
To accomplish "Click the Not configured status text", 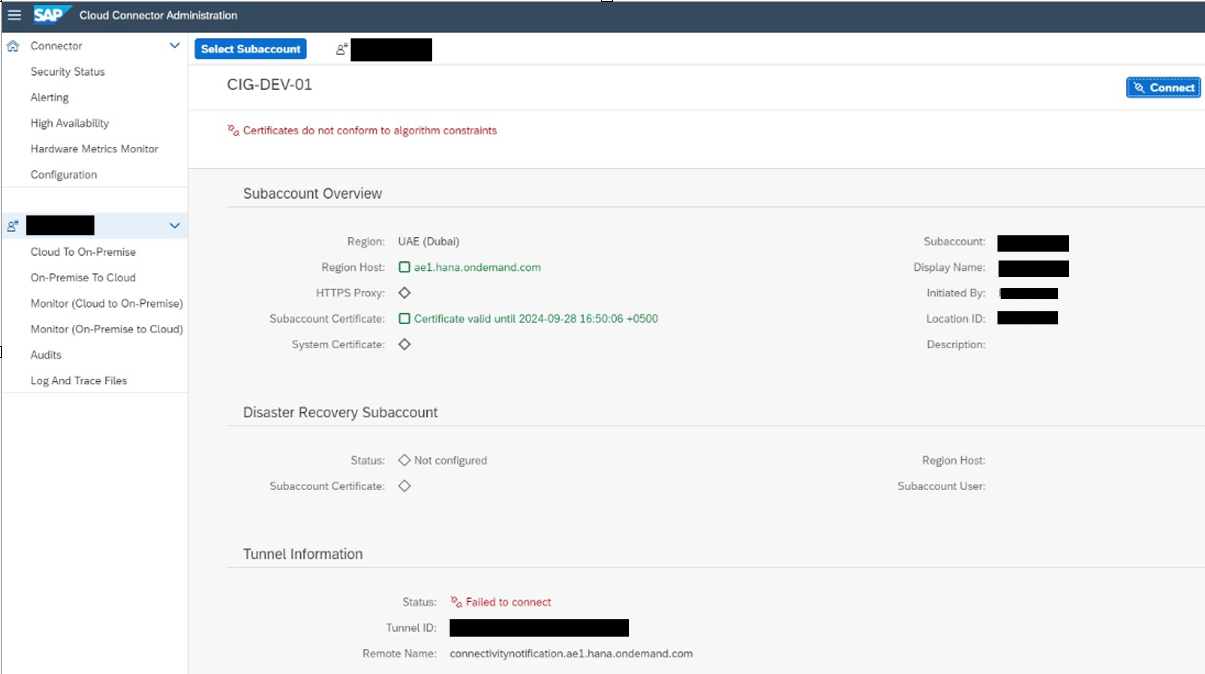I will [450, 461].
